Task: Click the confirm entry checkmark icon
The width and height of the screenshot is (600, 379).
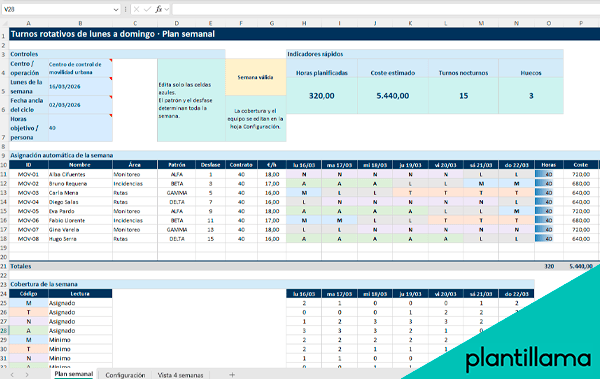Action: coord(148,9)
